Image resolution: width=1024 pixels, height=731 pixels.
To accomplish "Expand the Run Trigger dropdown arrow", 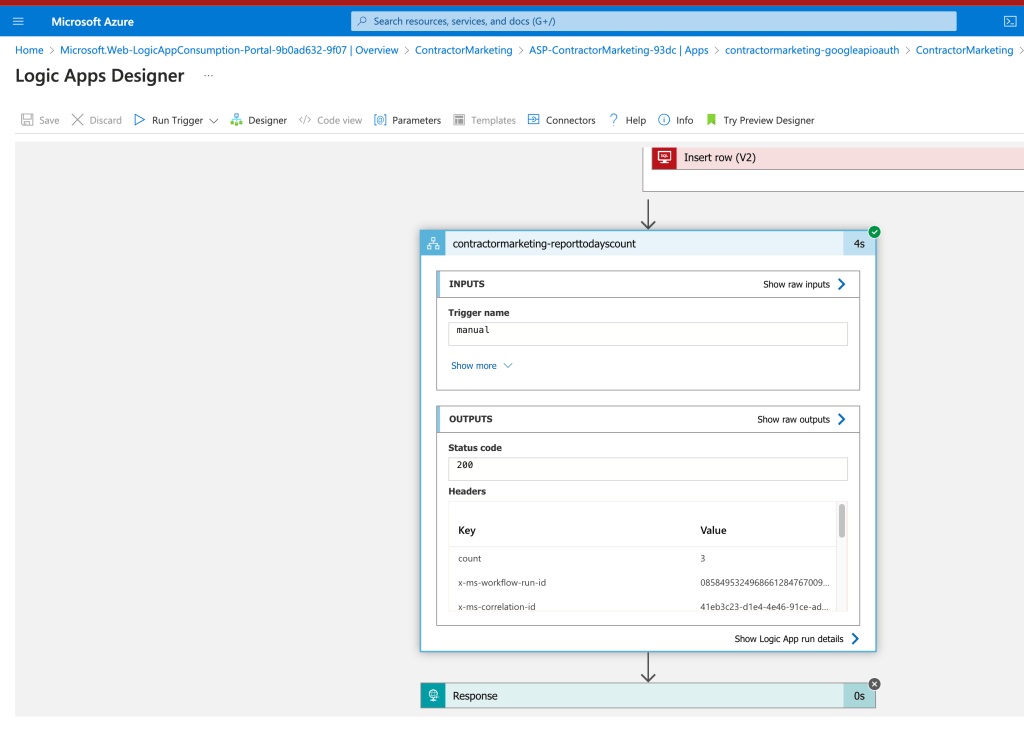I will (214, 121).
